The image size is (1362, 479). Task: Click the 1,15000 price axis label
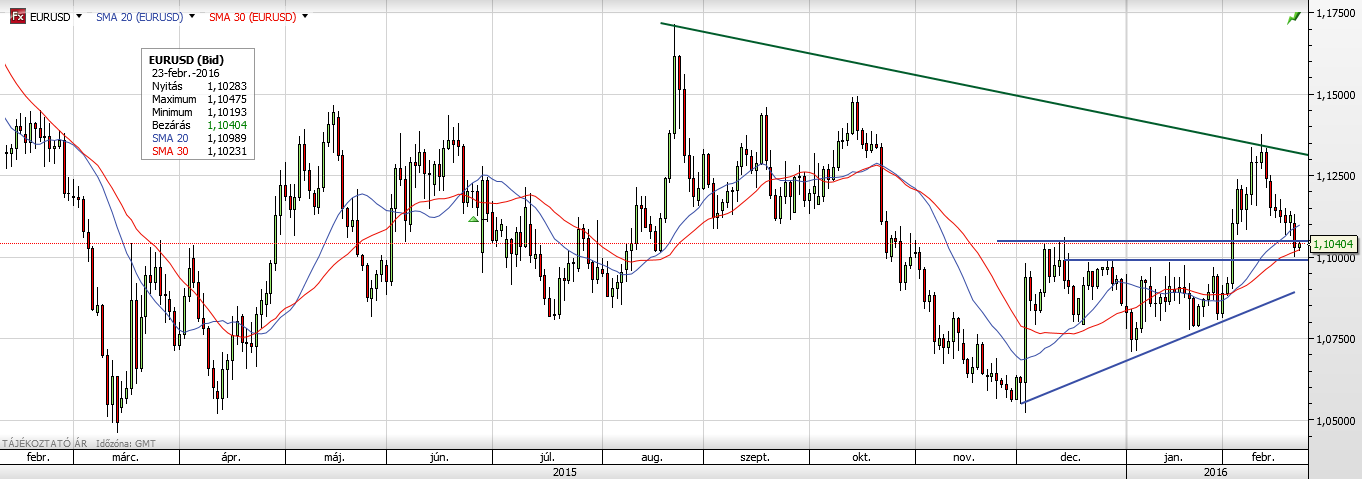pyautogui.click(x=1336, y=94)
